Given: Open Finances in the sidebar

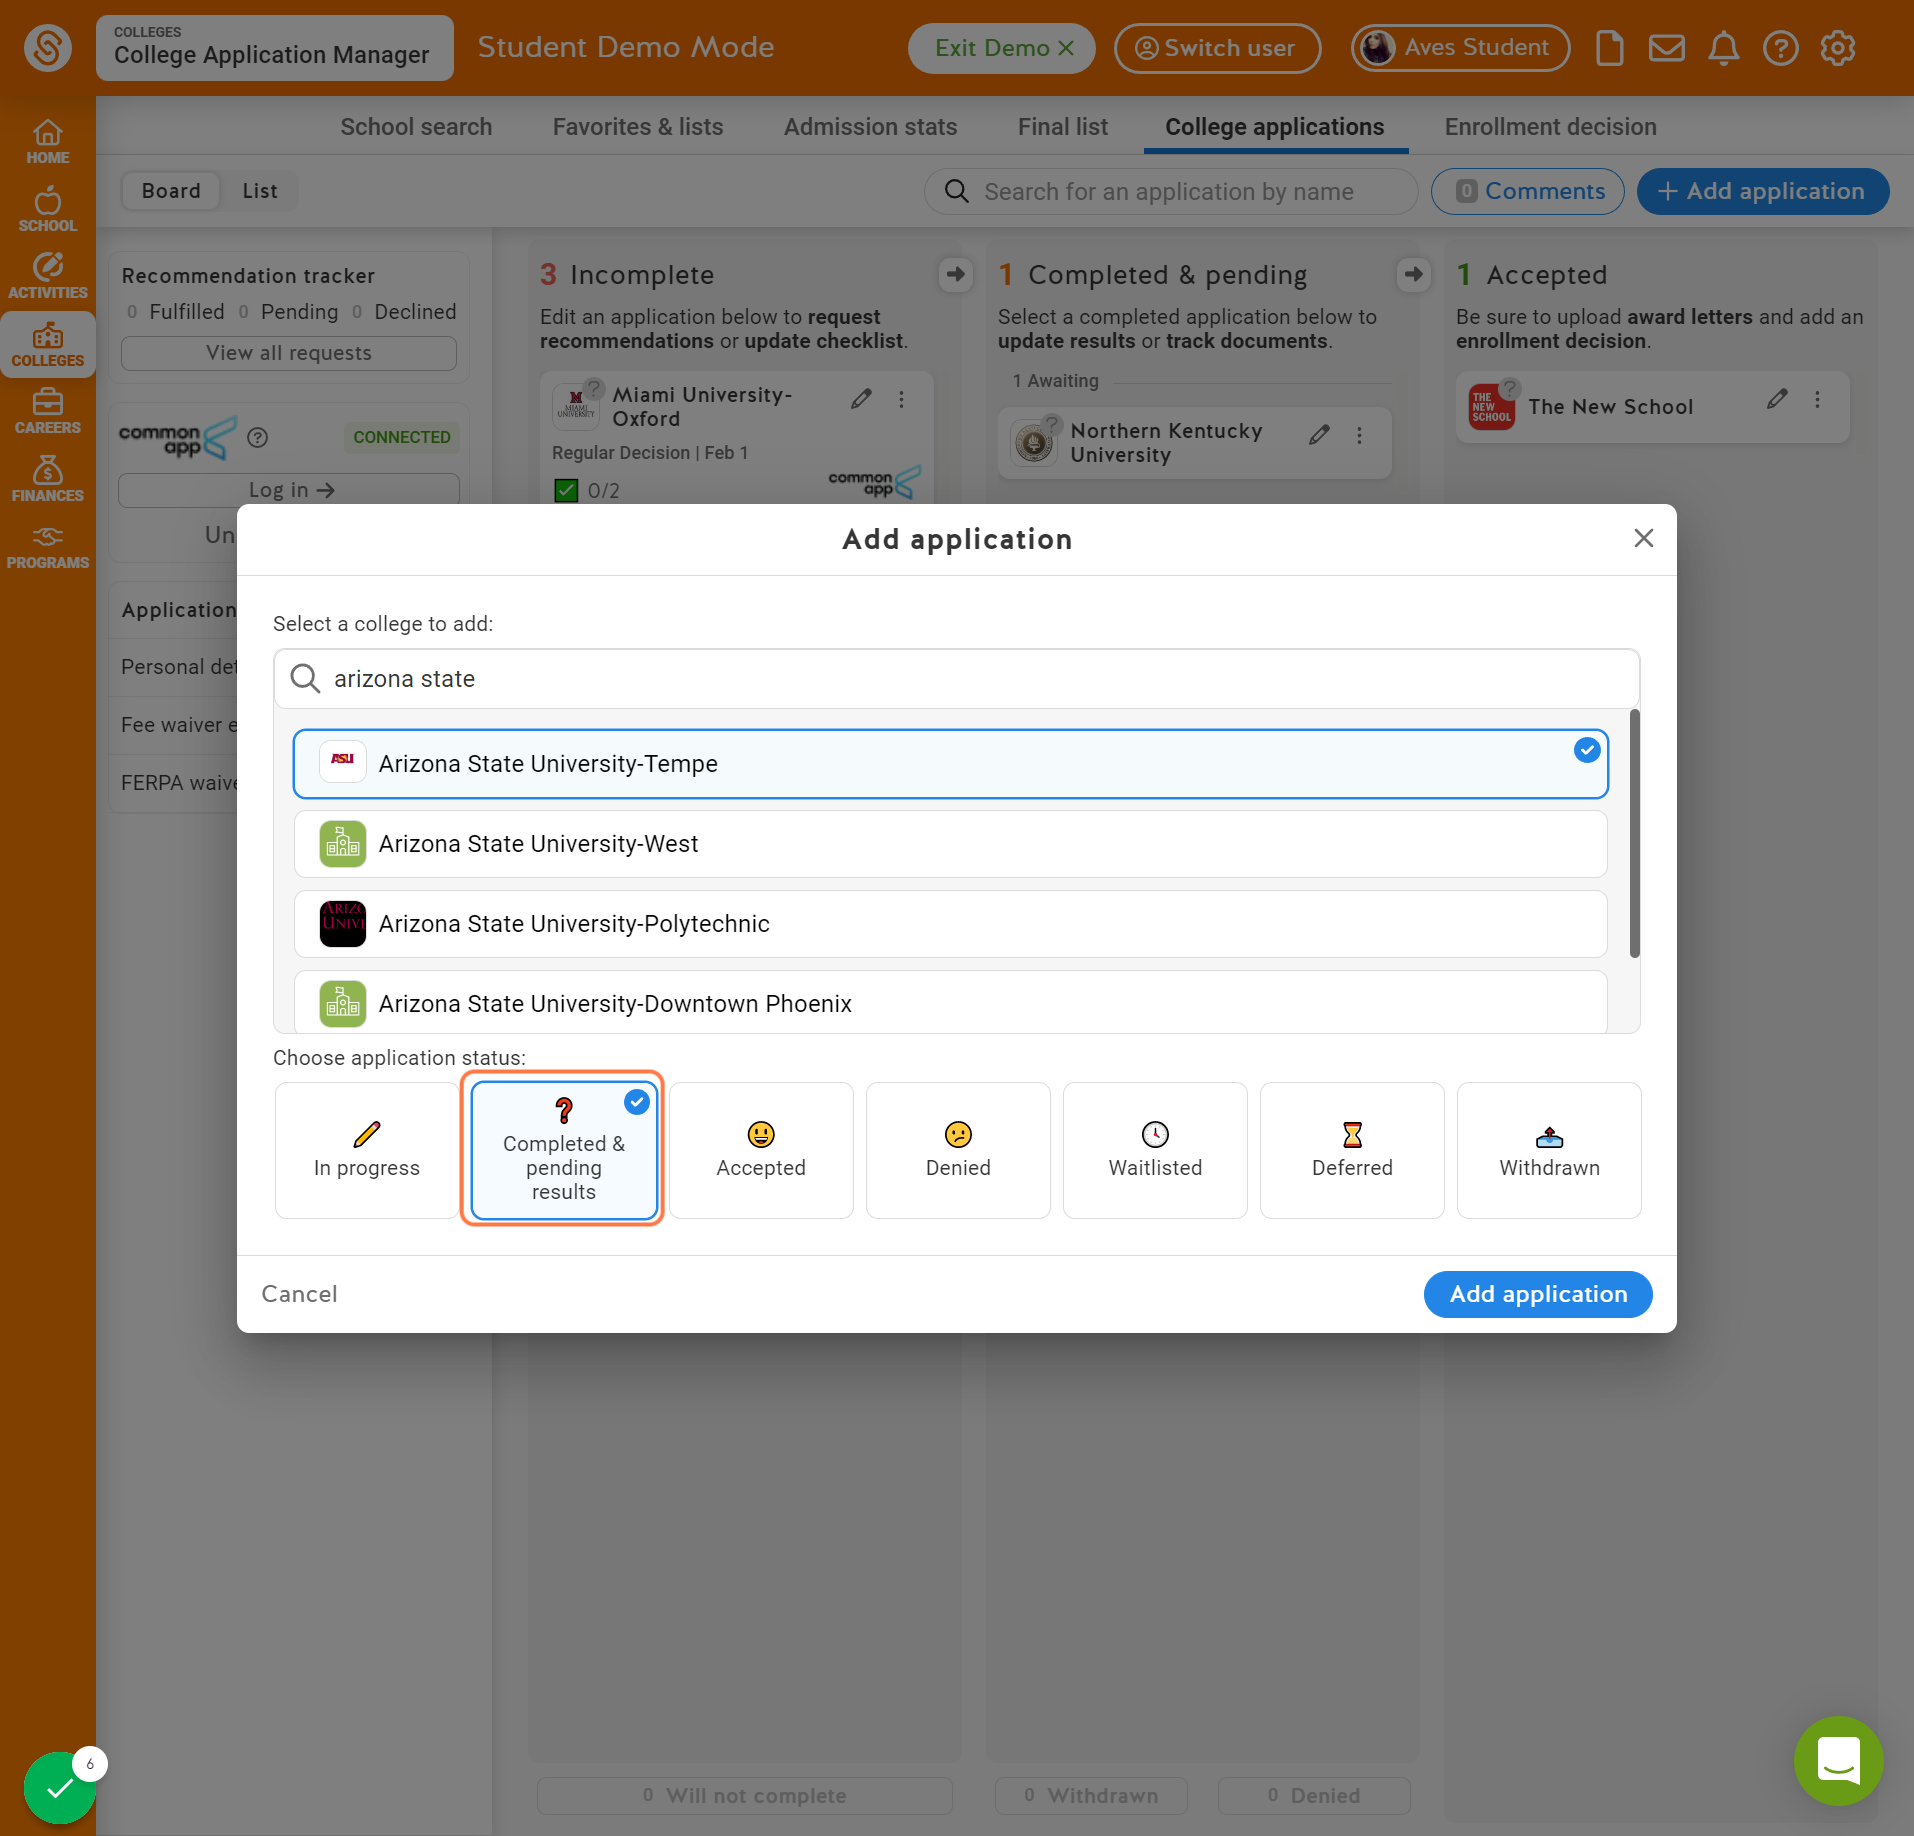Looking at the screenshot, I should click(47, 479).
